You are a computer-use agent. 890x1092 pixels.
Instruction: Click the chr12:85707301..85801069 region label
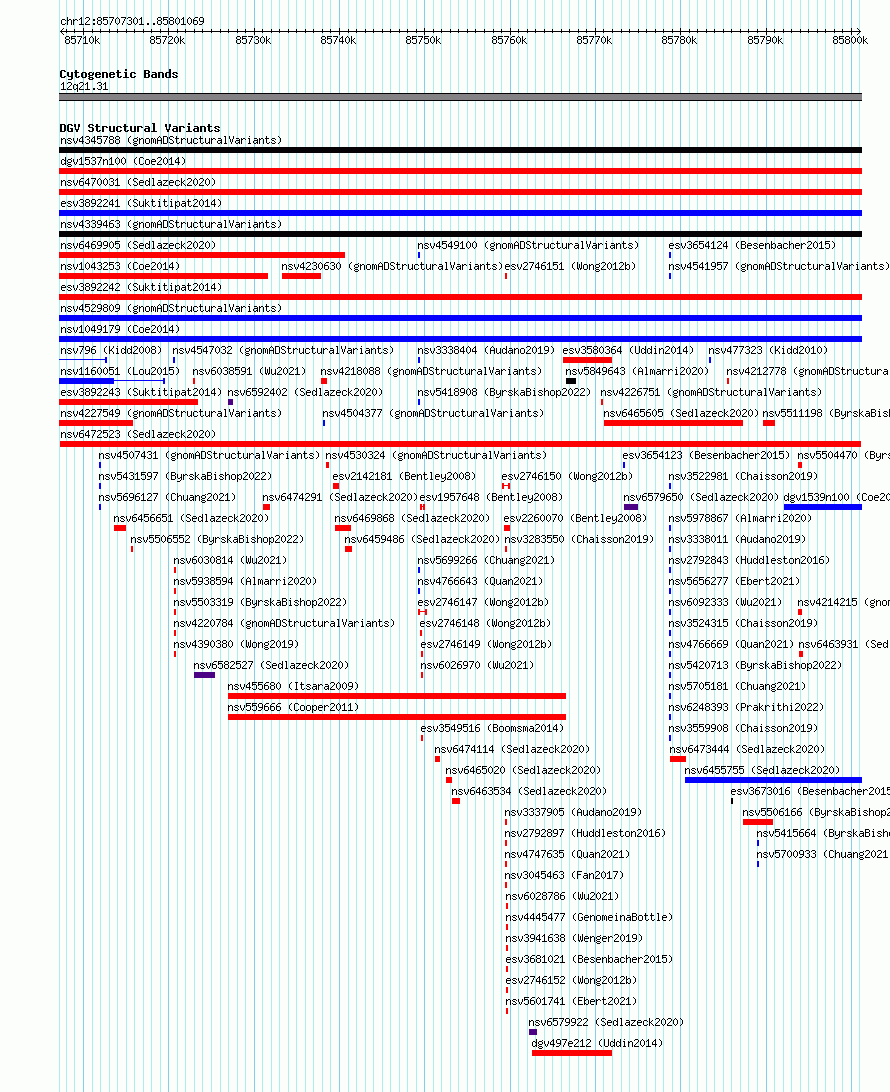pyautogui.click(x=132, y=21)
